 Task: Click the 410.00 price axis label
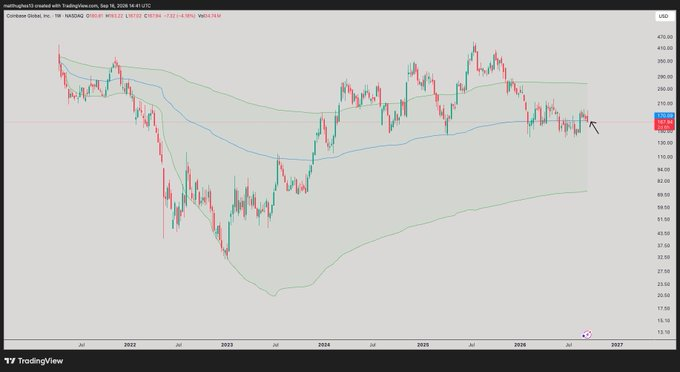coord(664,48)
